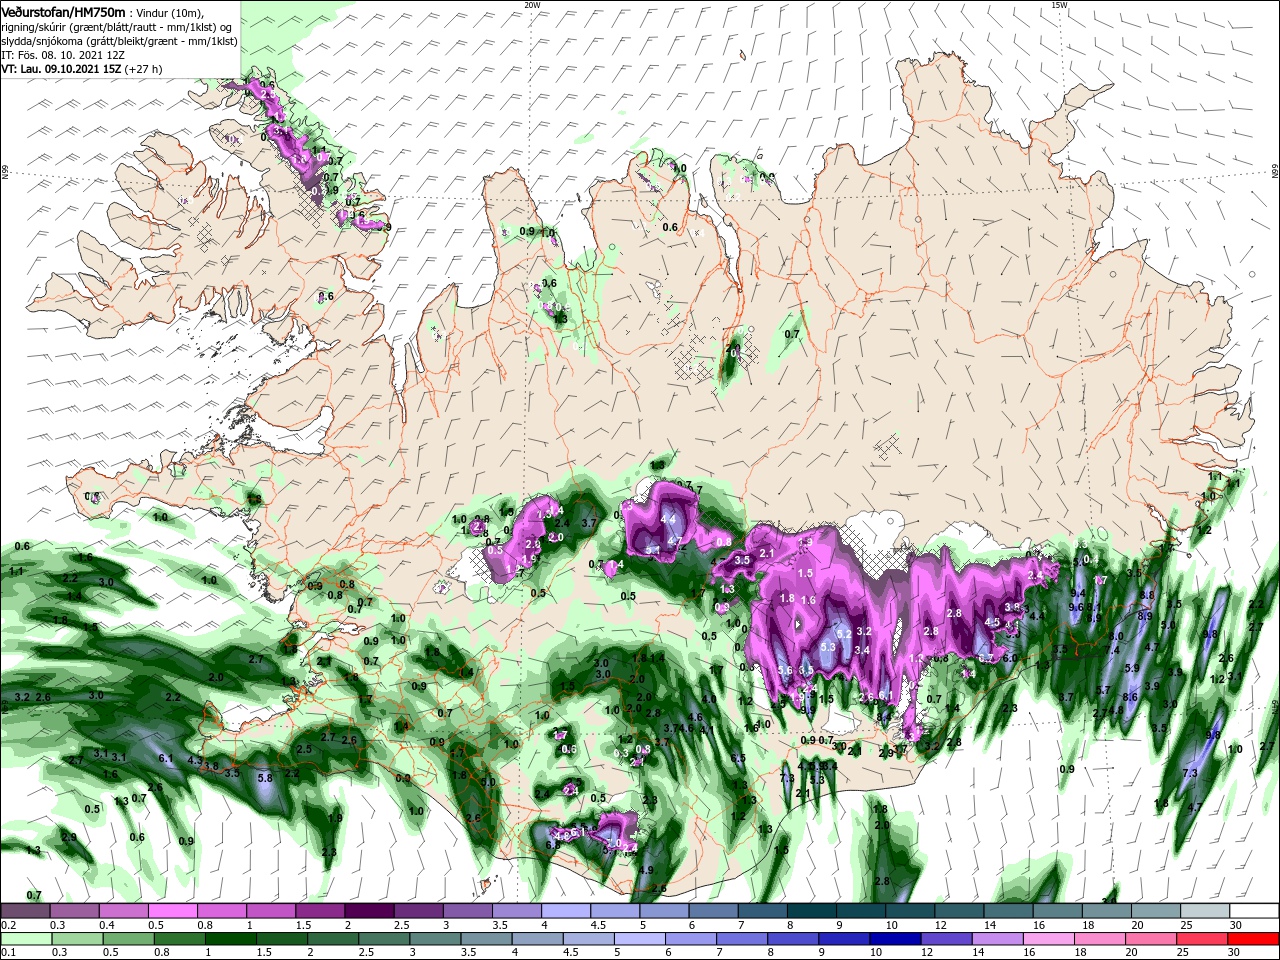Click the 'Veðurstofan/HM750m' title text
Viewport: 1280px width, 960px height.
[63, 11]
